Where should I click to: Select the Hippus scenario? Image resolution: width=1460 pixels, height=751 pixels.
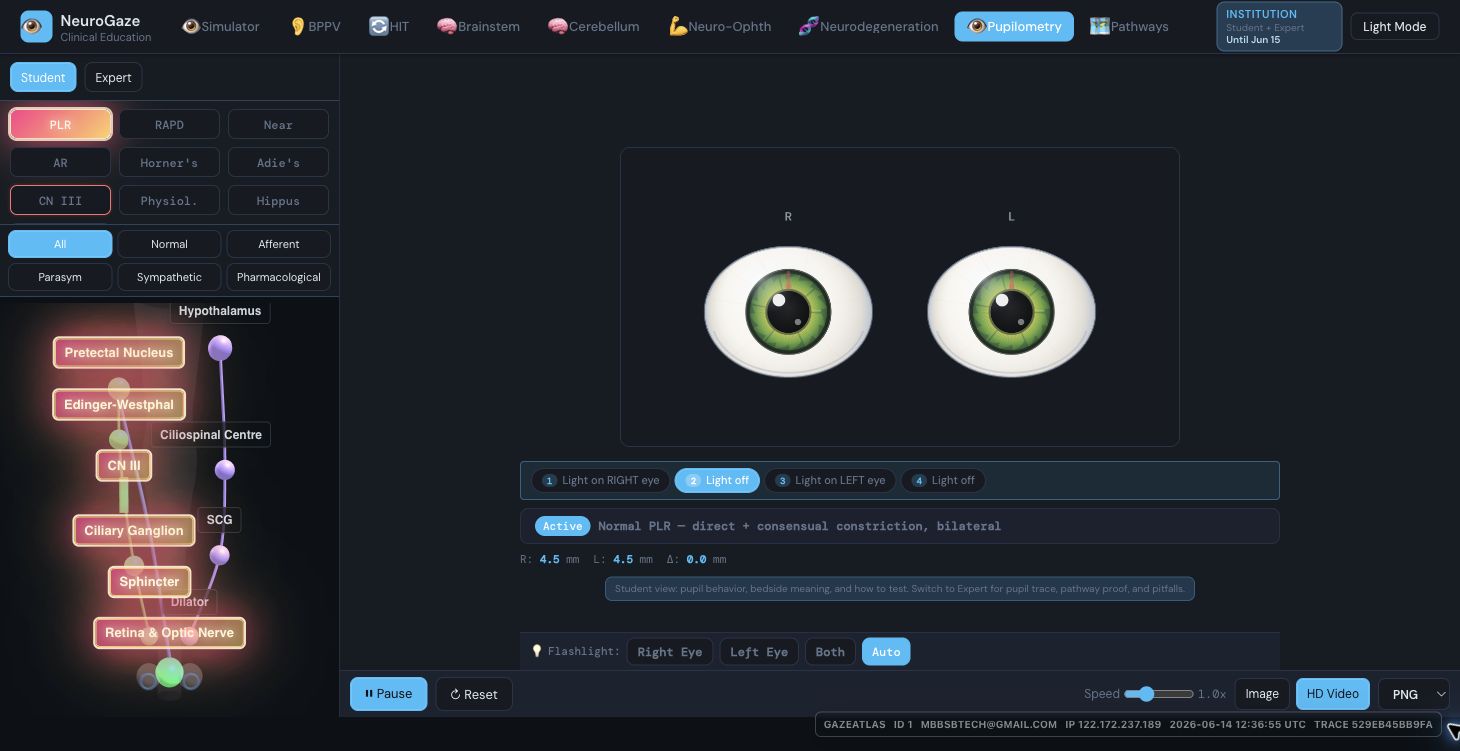pos(278,201)
